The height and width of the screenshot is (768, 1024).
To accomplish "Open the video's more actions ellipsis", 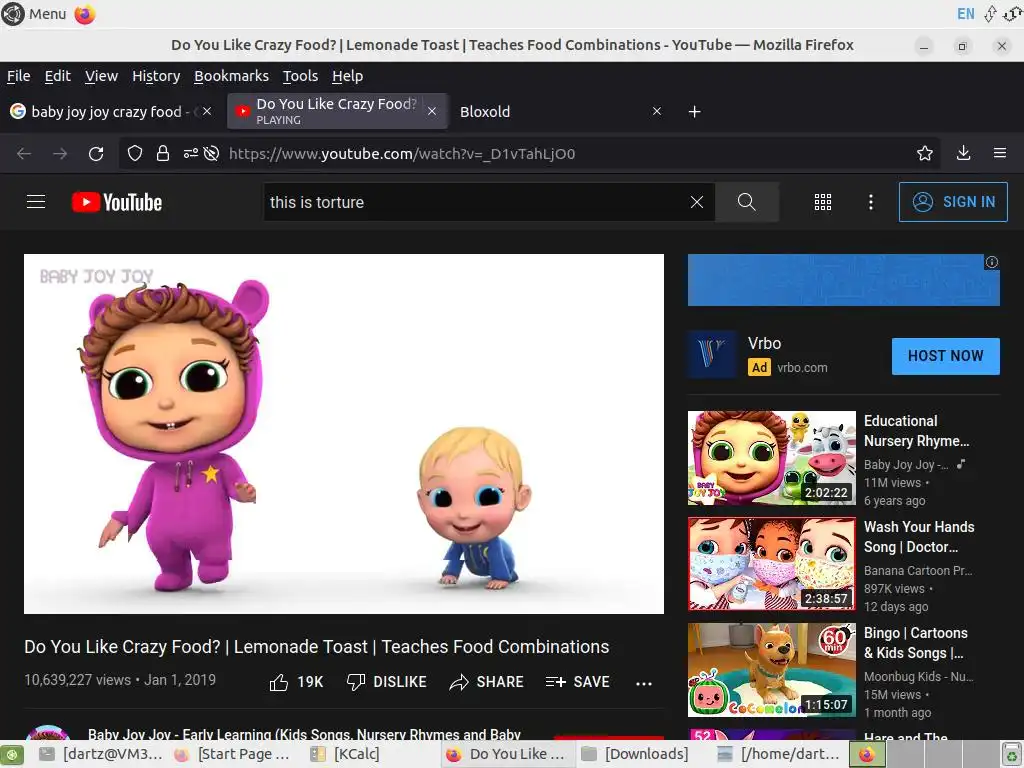I will (x=644, y=683).
